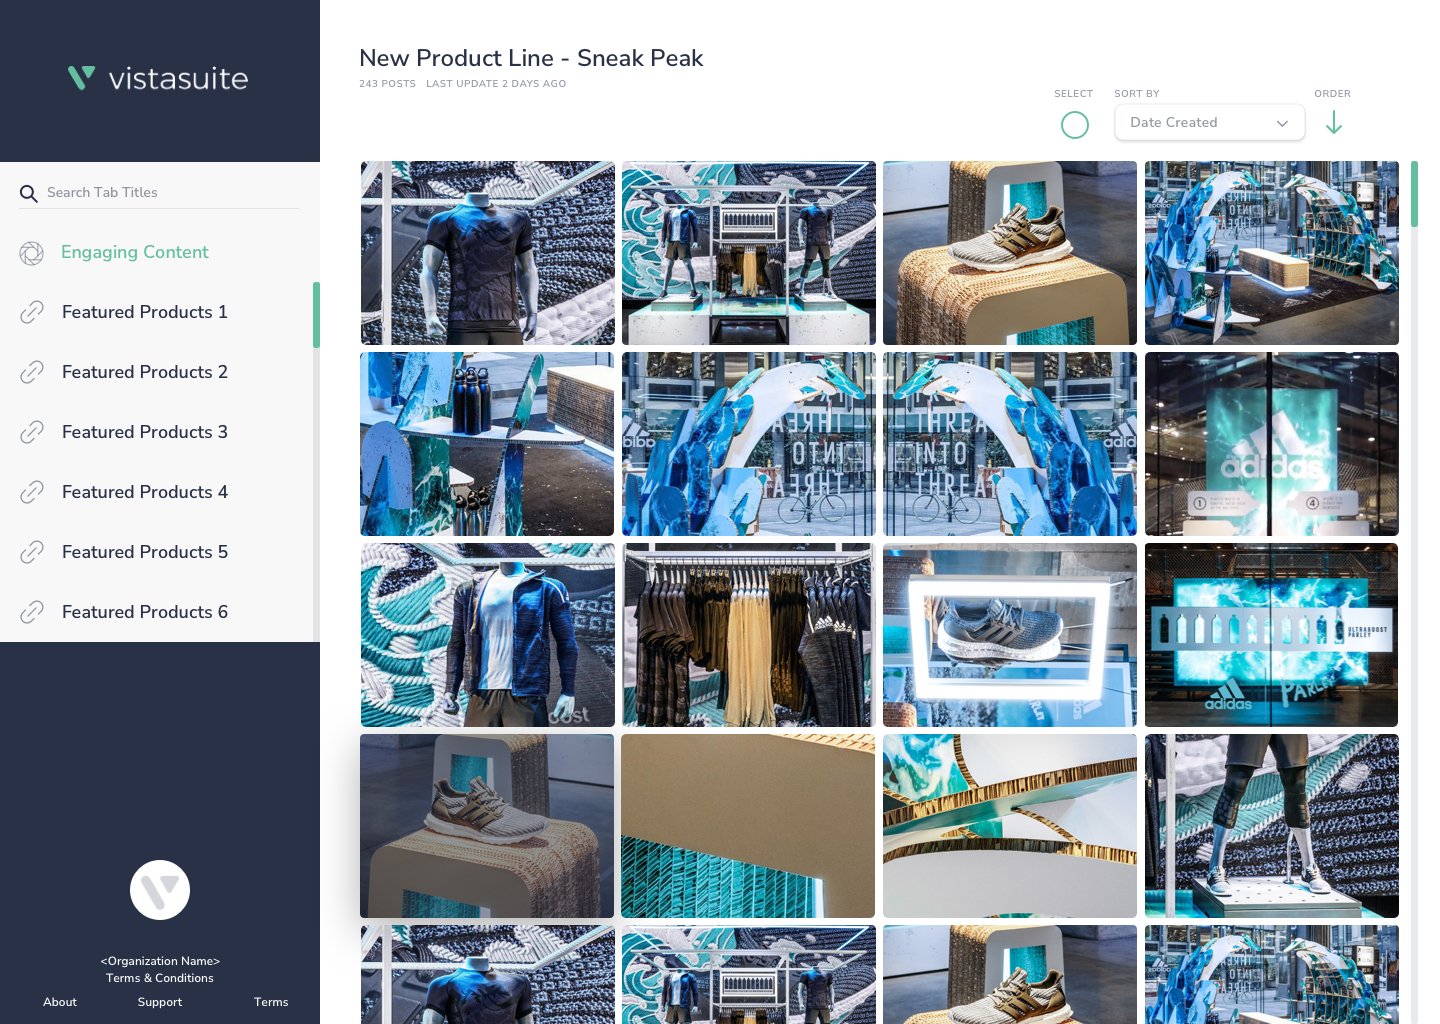Open first-row thumbnail of sneaker on wicker bench
Viewport: 1440px width, 1024px height.
1010,253
